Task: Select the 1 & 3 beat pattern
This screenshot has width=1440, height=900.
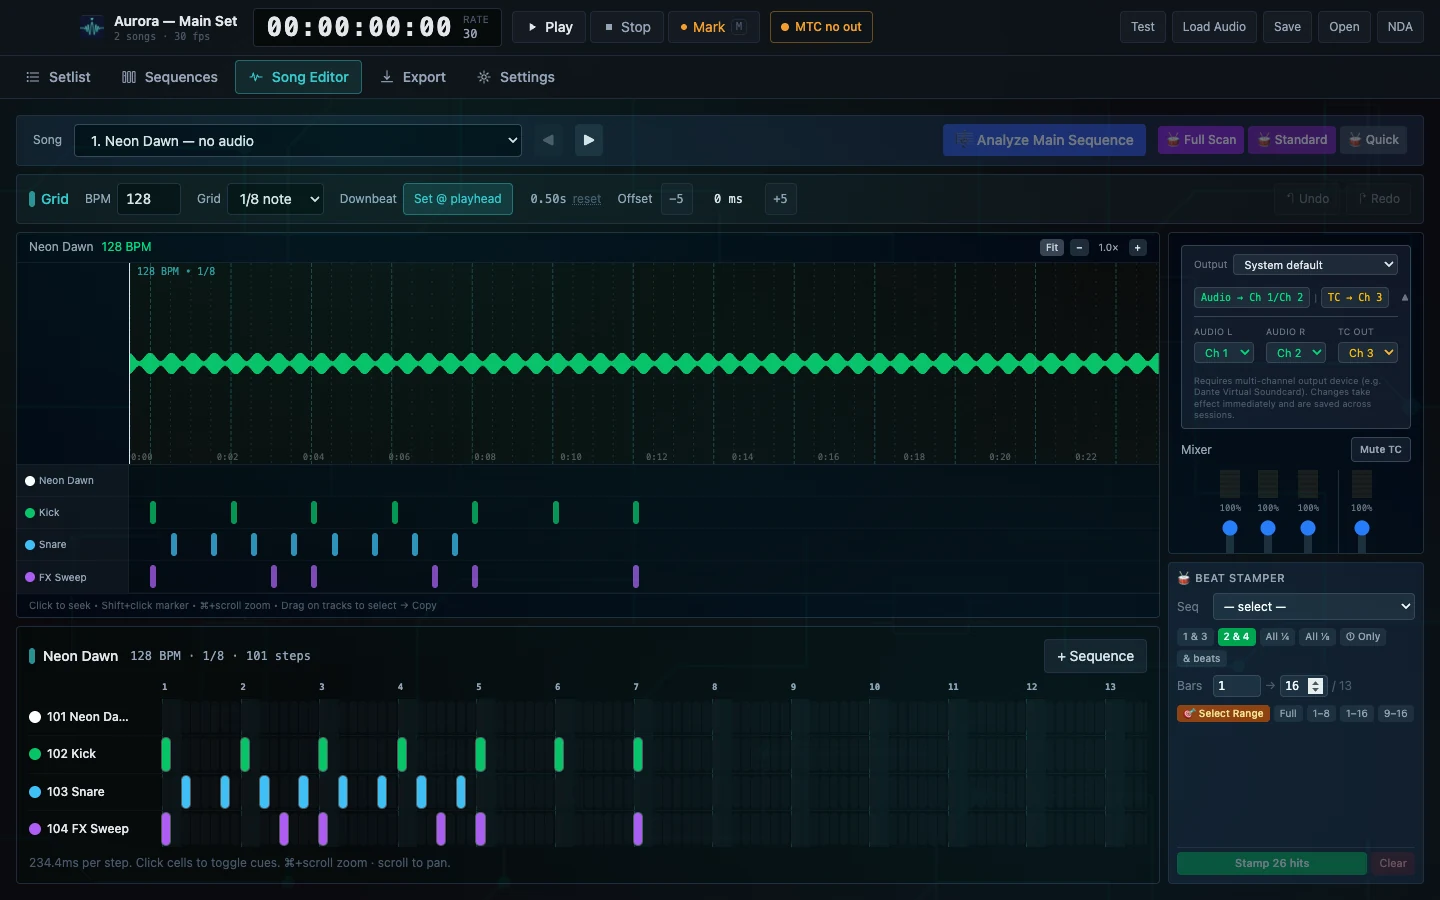Action: pos(1195,637)
